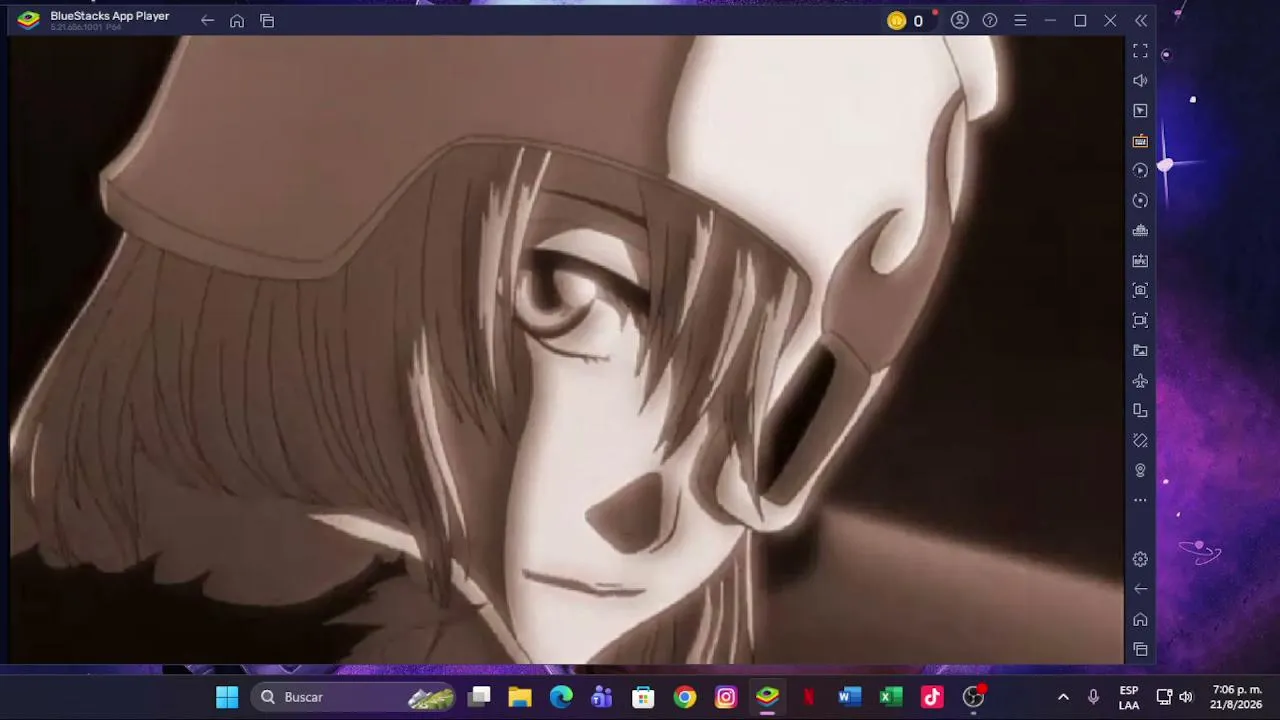Set location from the sidebar pin icon

click(x=1140, y=470)
